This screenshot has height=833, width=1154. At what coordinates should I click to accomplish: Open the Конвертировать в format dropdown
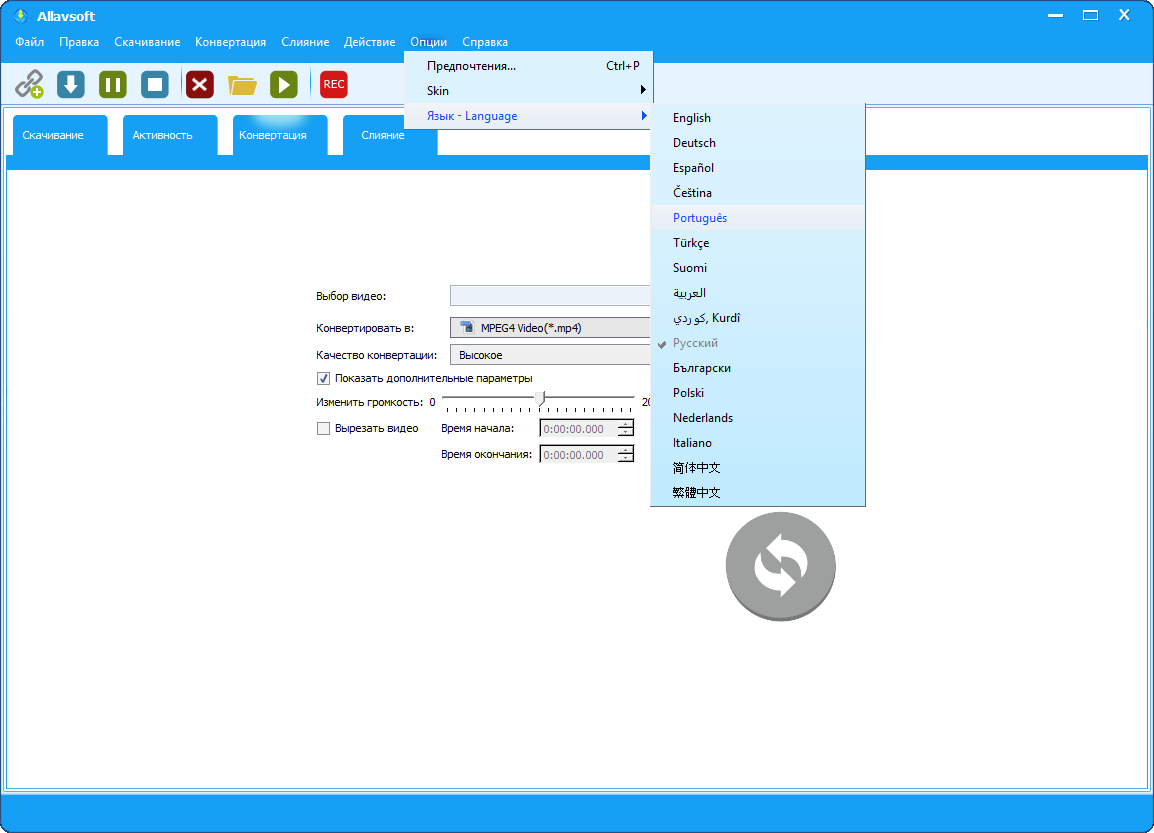coord(550,327)
